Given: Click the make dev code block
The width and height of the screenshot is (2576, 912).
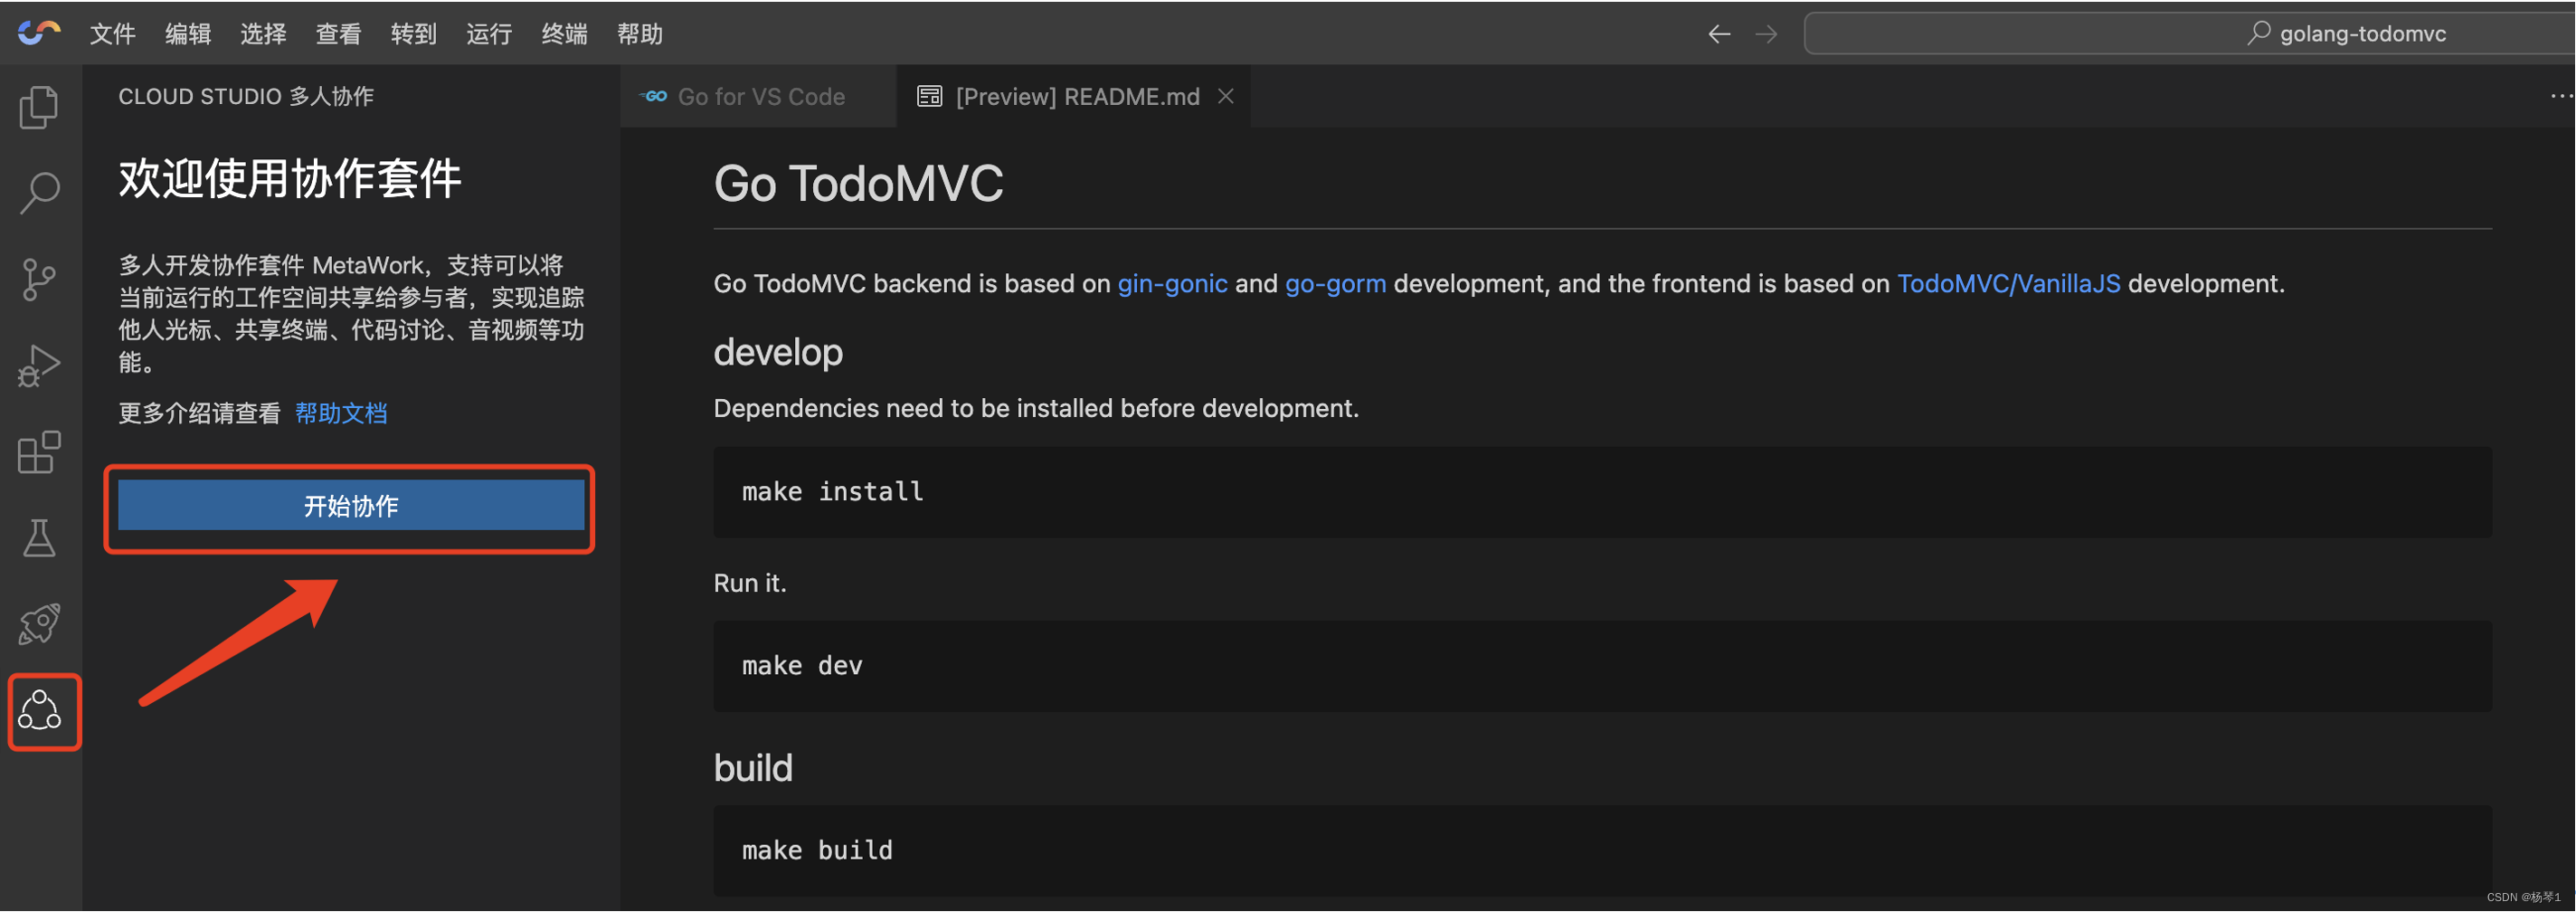Looking at the screenshot, I should tap(1602, 666).
